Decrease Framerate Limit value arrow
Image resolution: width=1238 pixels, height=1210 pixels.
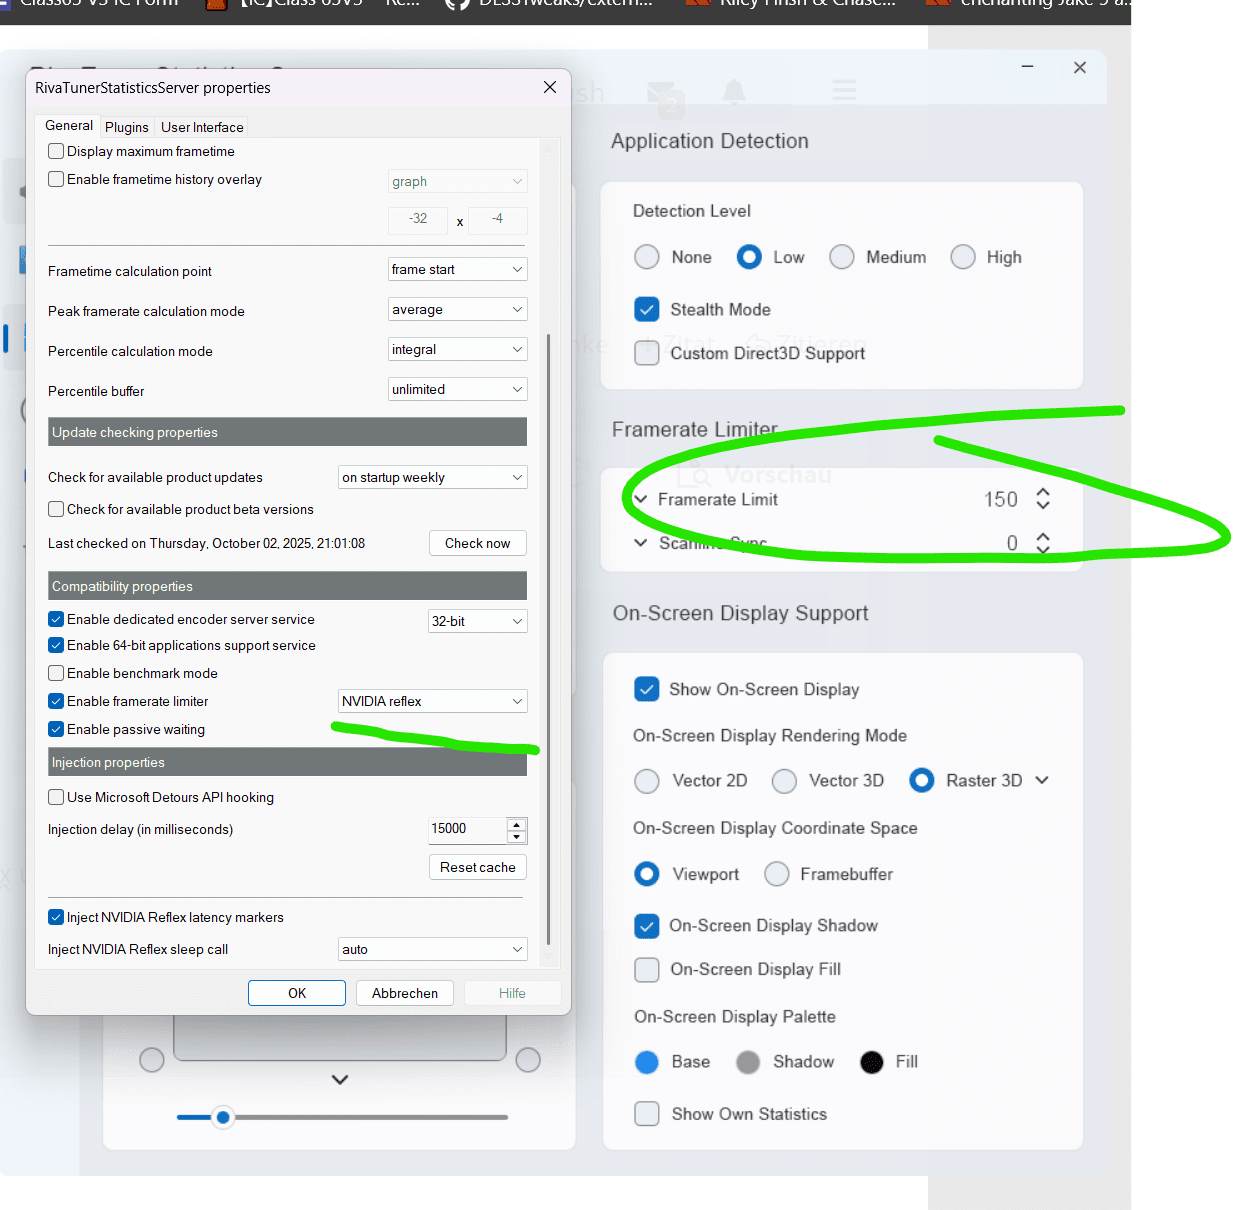point(1043,505)
